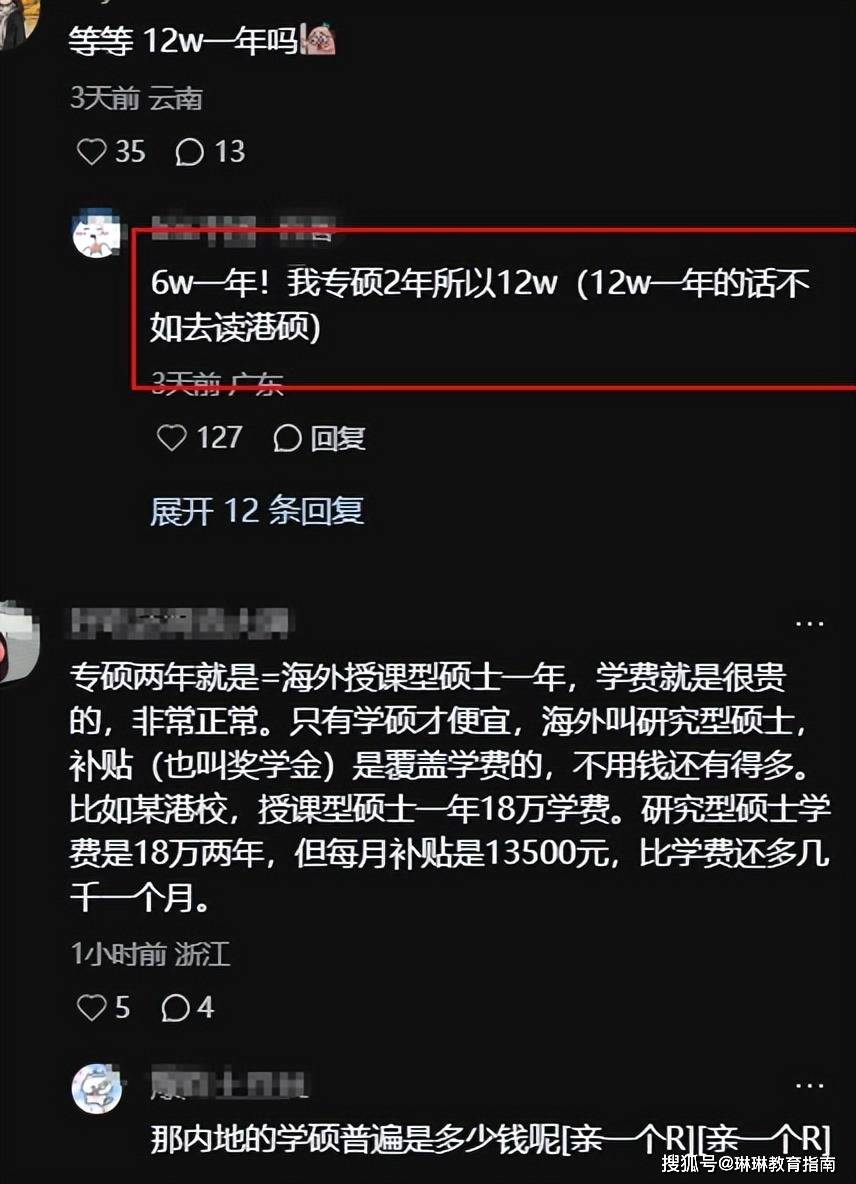
Task: Like the Zhejiang comment with 5 likes
Action: [x=91, y=1007]
